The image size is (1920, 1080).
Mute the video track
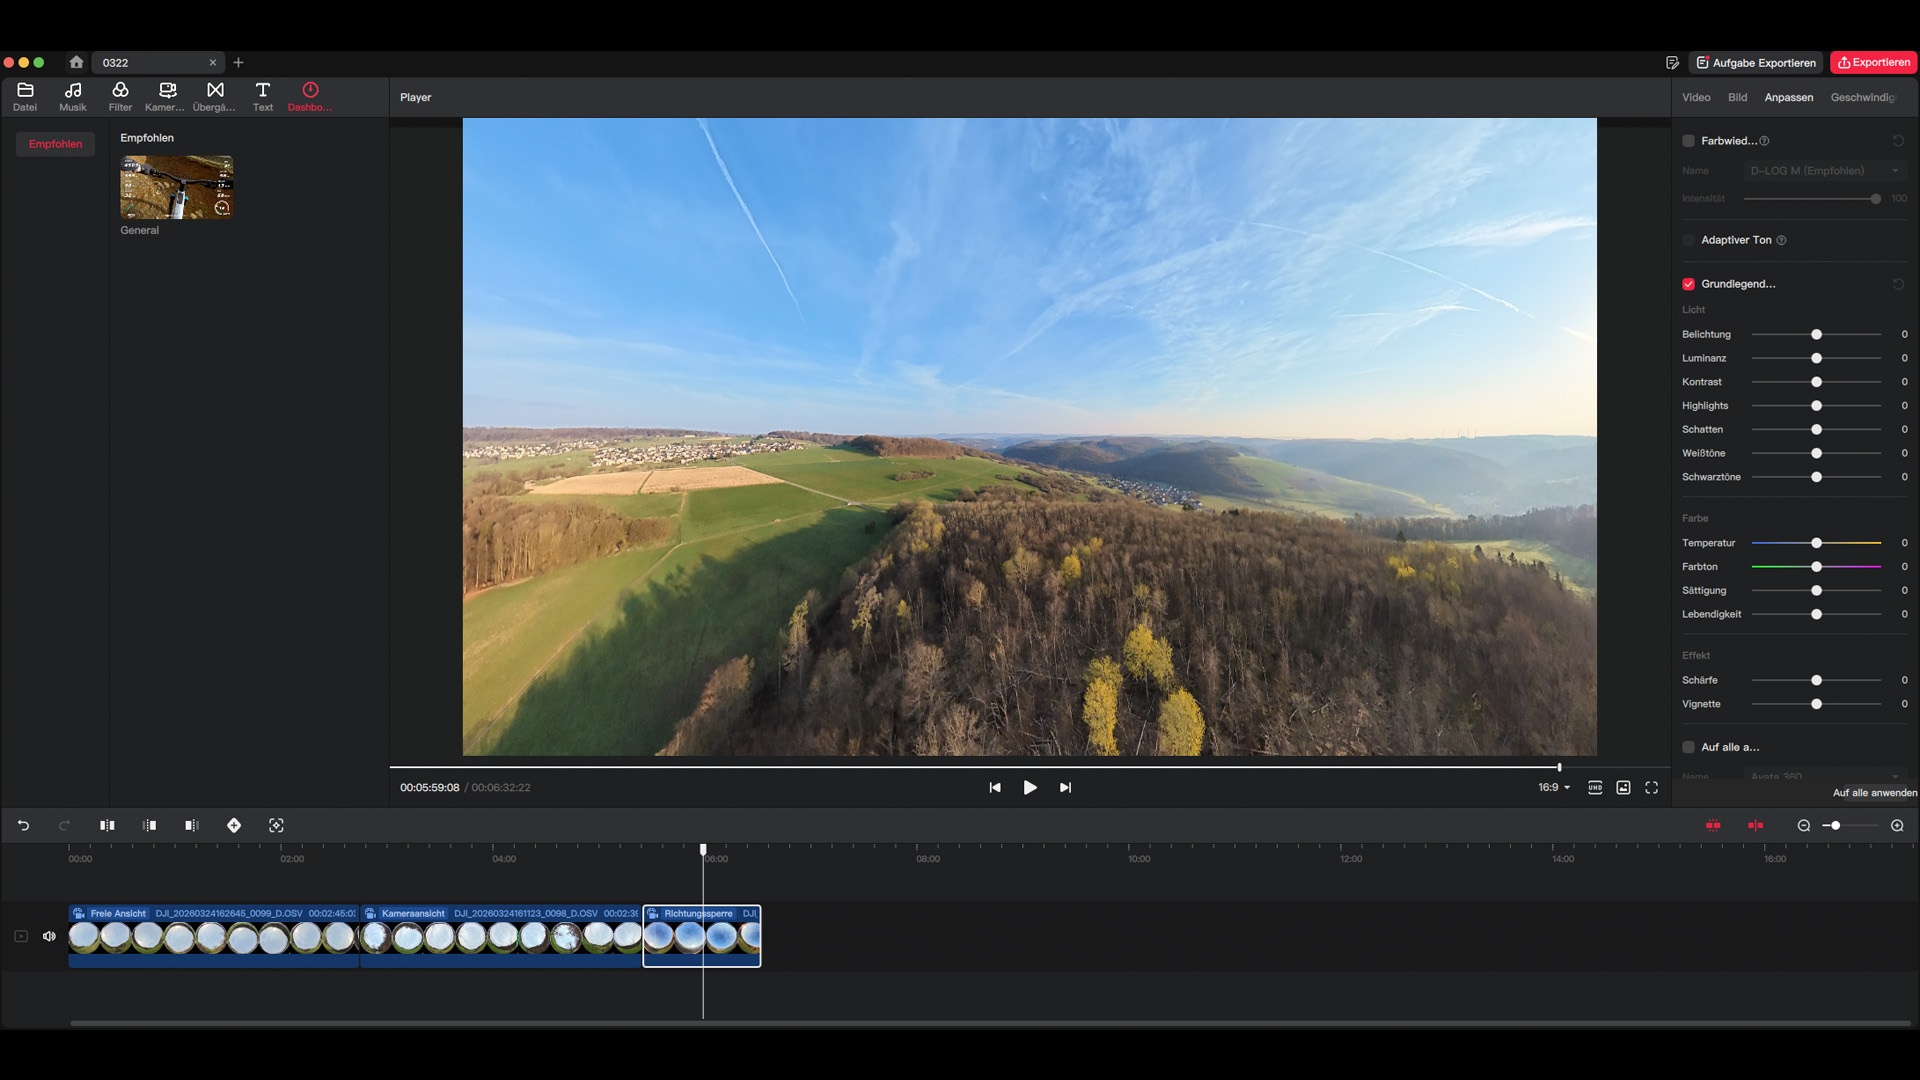click(x=49, y=936)
